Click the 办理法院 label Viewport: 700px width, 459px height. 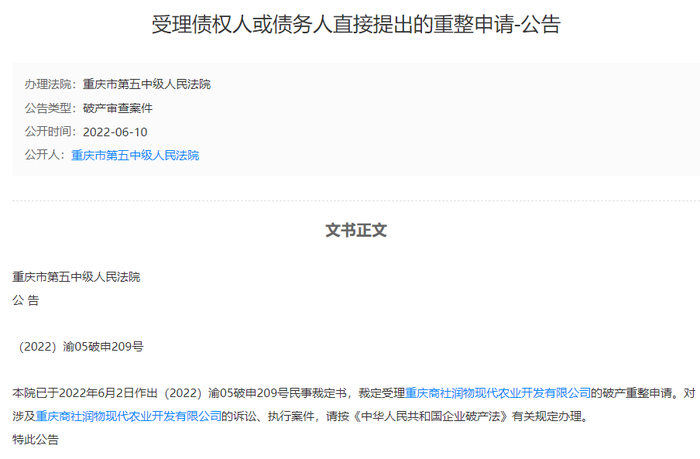(48, 84)
